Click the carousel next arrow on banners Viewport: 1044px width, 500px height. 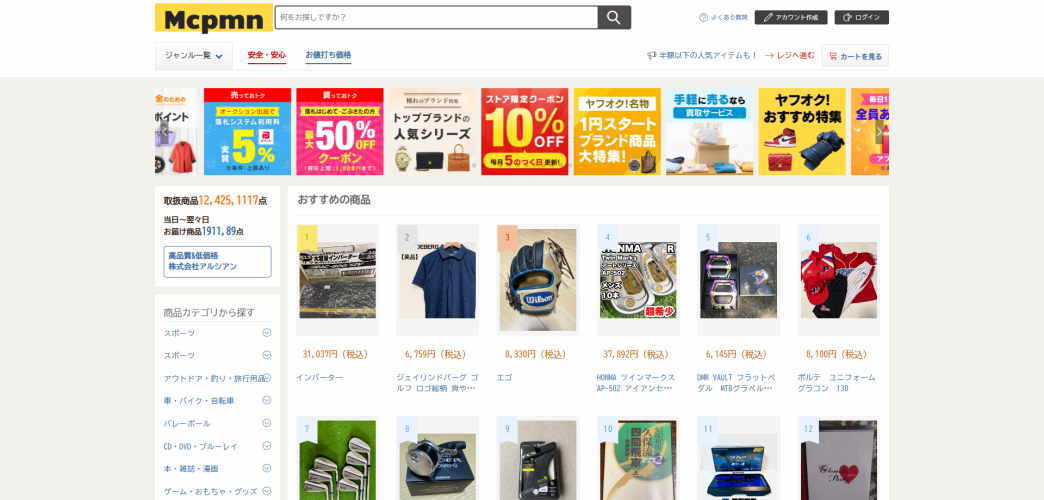pyautogui.click(x=880, y=131)
